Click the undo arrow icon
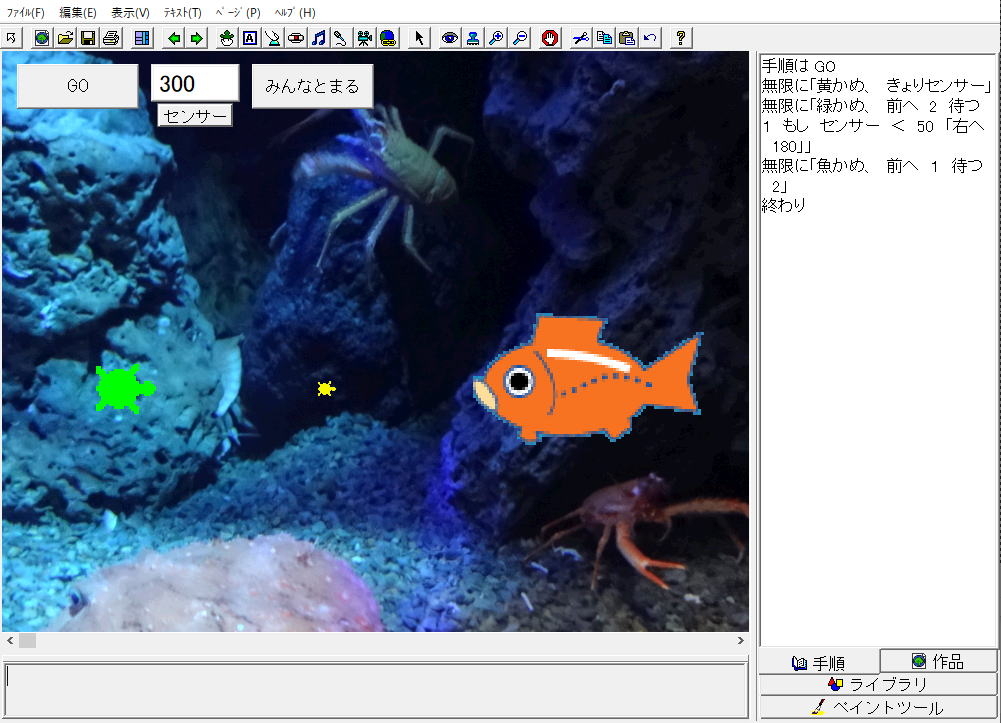 (650, 38)
